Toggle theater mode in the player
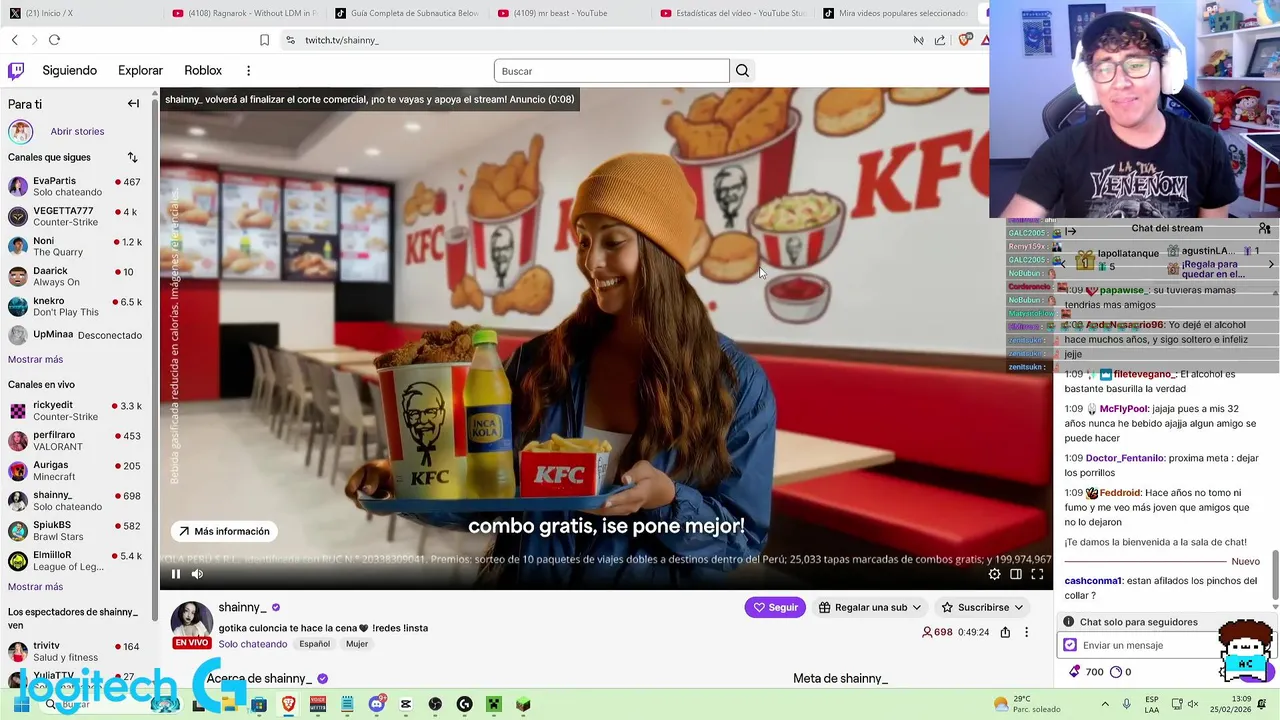This screenshot has width=1280, height=720. (1015, 574)
